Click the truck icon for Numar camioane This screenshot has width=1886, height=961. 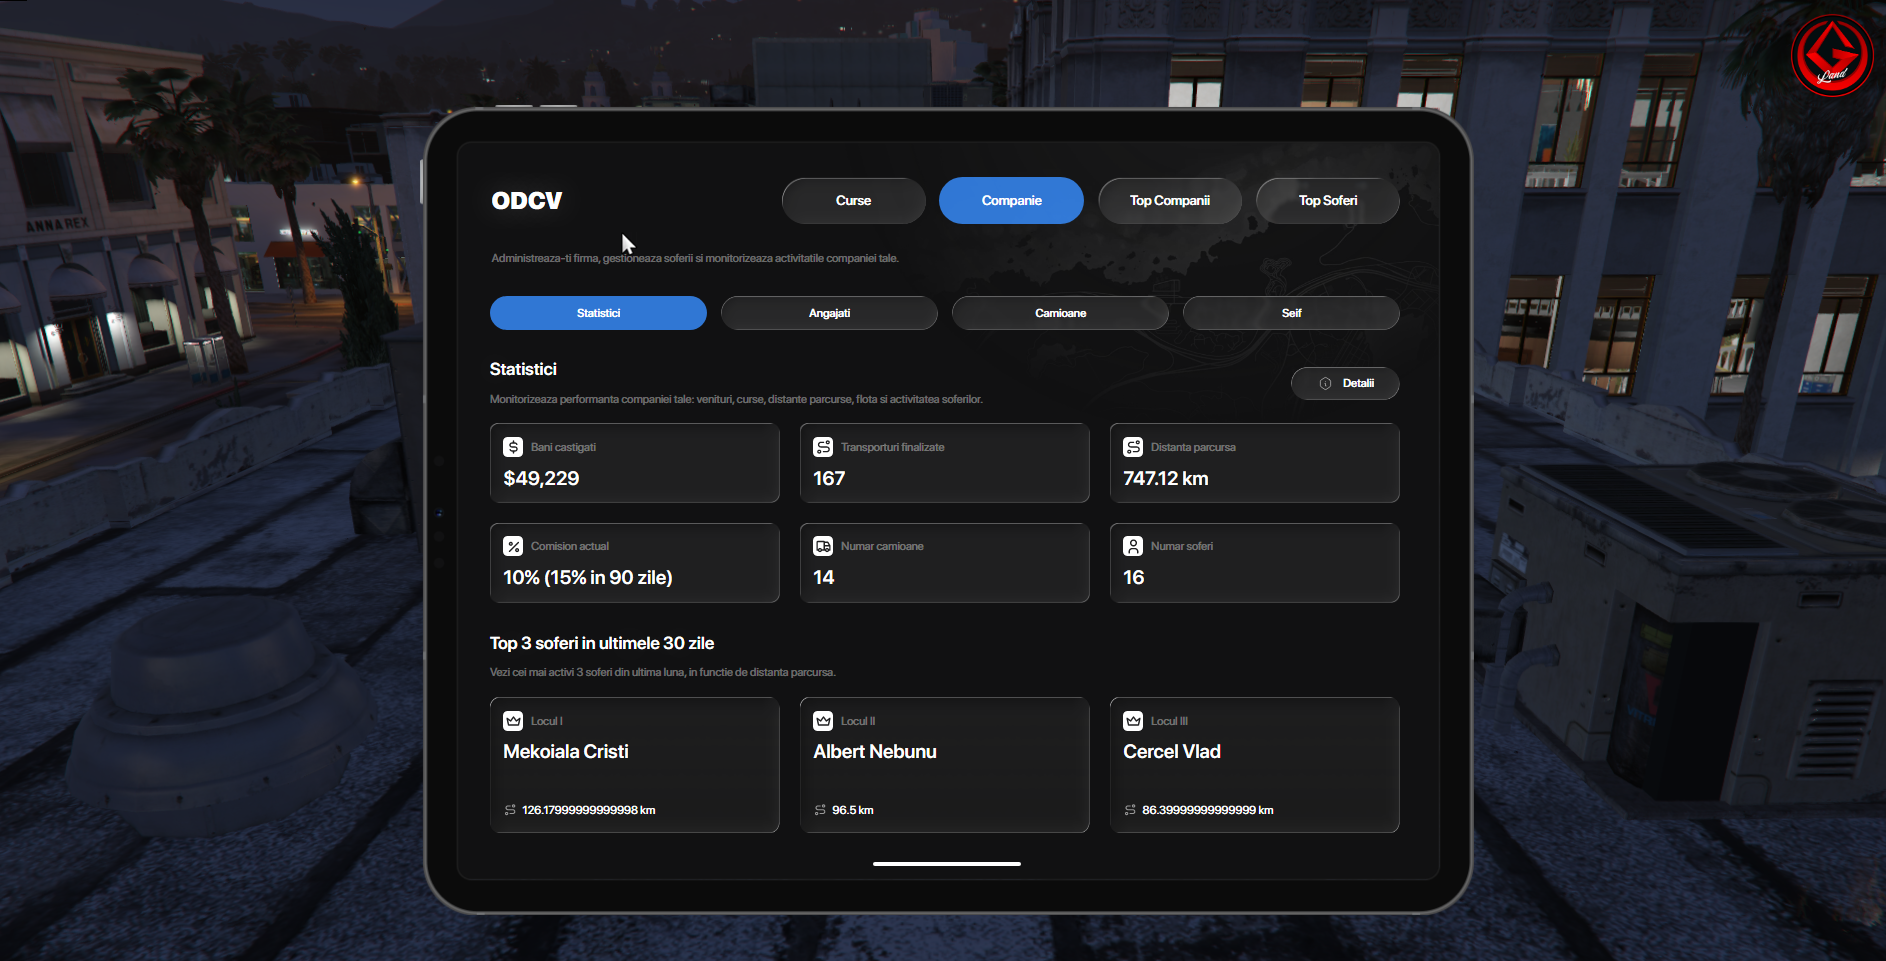(823, 546)
